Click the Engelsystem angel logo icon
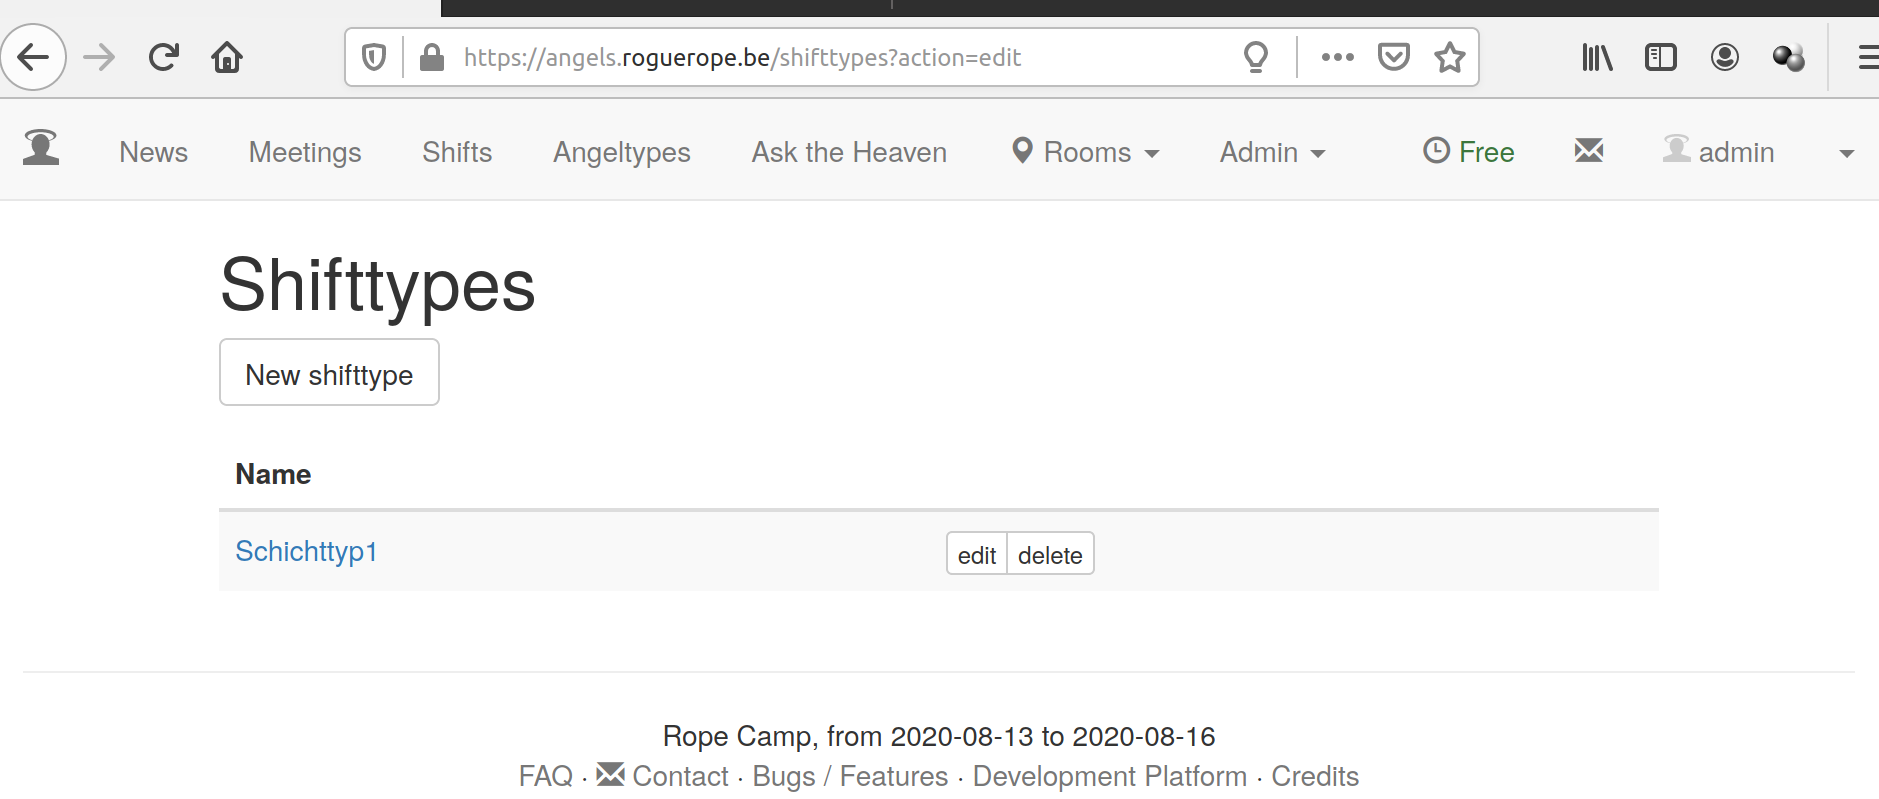 tap(41, 148)
